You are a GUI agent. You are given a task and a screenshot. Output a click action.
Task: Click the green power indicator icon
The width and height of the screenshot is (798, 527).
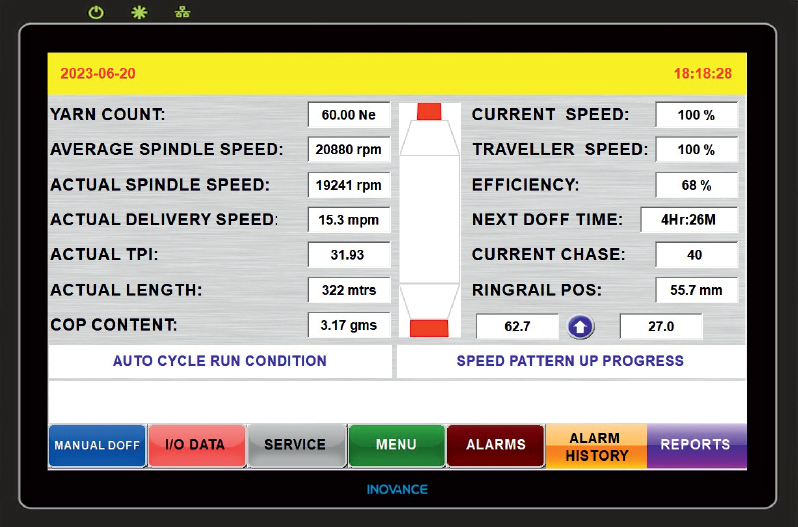pyautogui.click(x=96, y=12)
